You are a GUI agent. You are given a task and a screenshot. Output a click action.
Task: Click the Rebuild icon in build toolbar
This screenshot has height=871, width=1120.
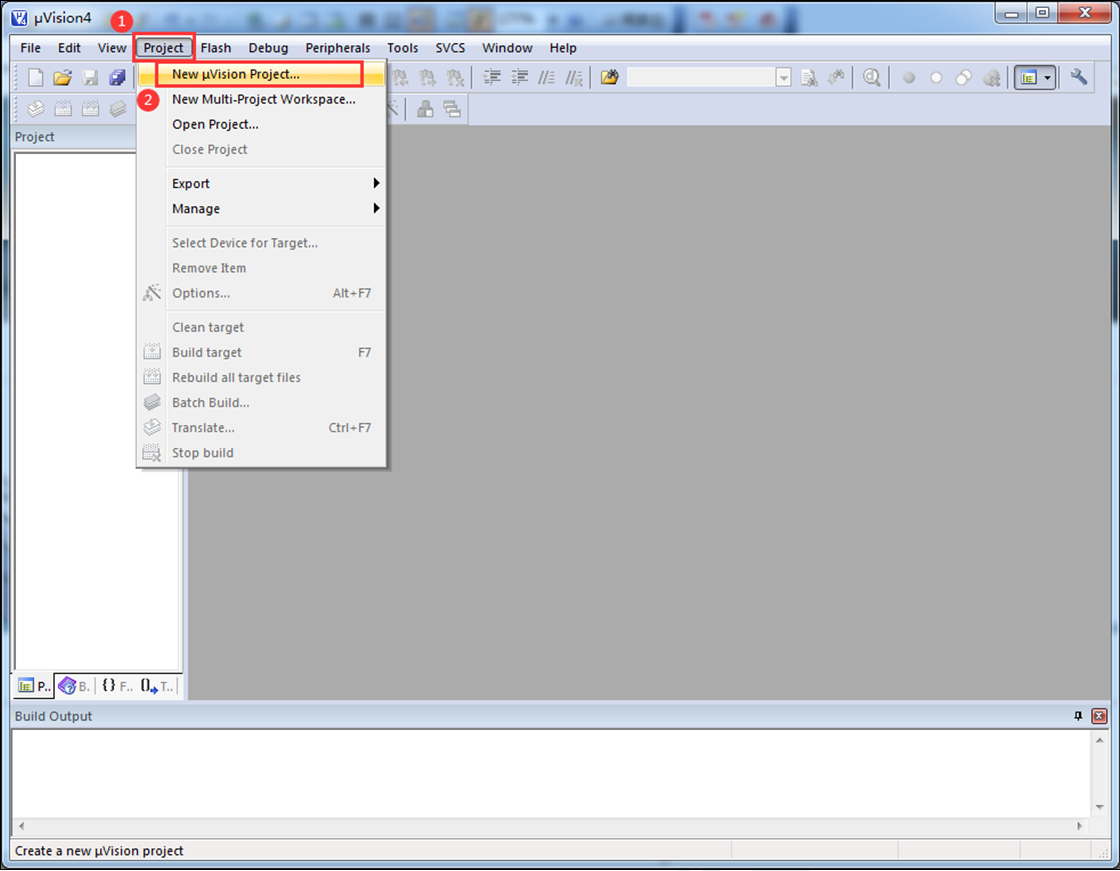click(x=91, y=109)
